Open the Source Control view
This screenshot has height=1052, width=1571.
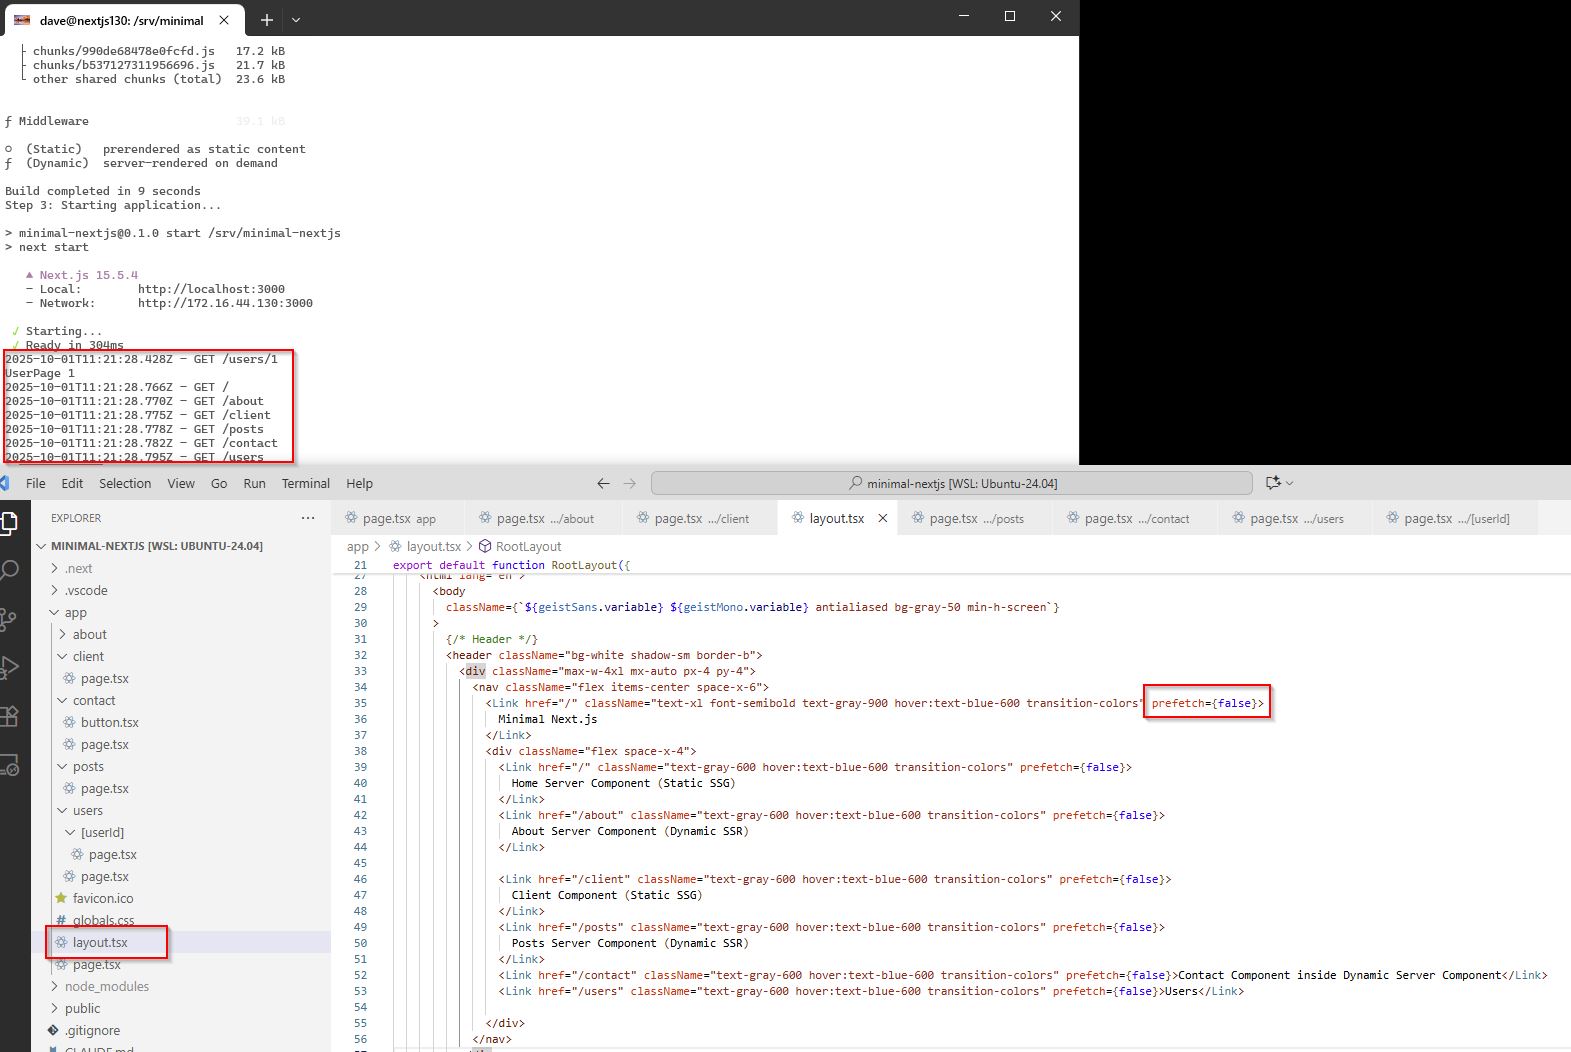[9, 619]
